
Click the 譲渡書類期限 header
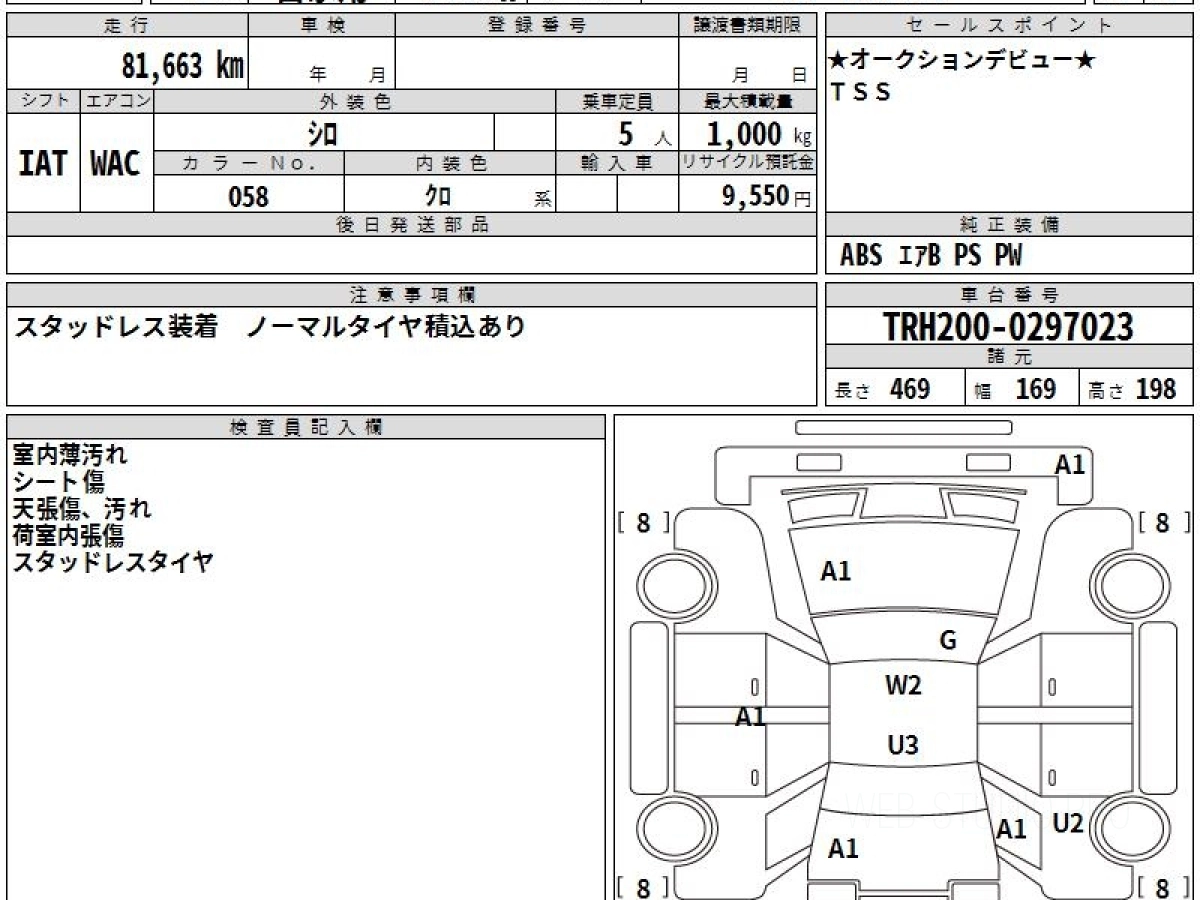(x=747, y=26)
